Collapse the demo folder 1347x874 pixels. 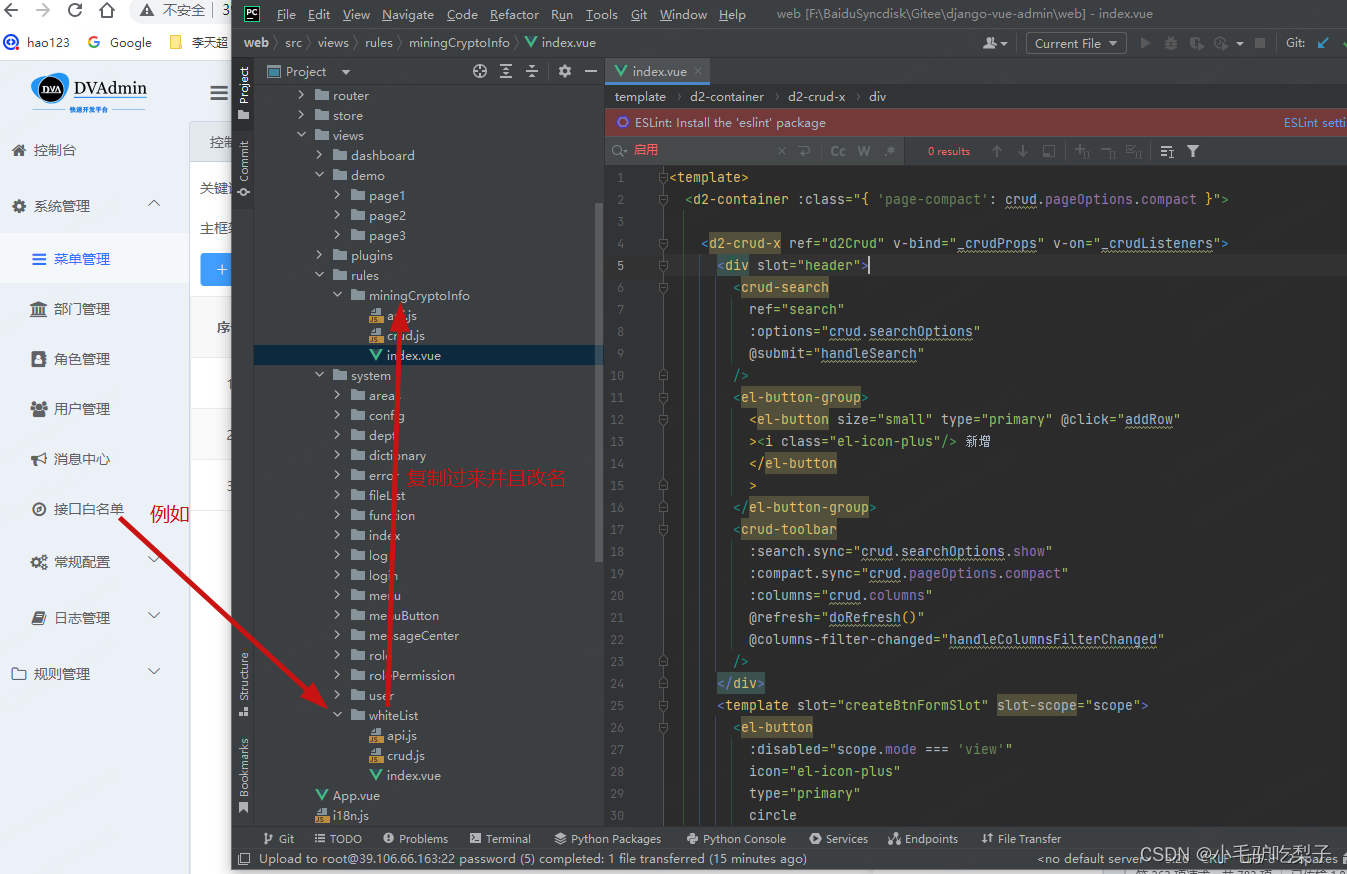319,175
